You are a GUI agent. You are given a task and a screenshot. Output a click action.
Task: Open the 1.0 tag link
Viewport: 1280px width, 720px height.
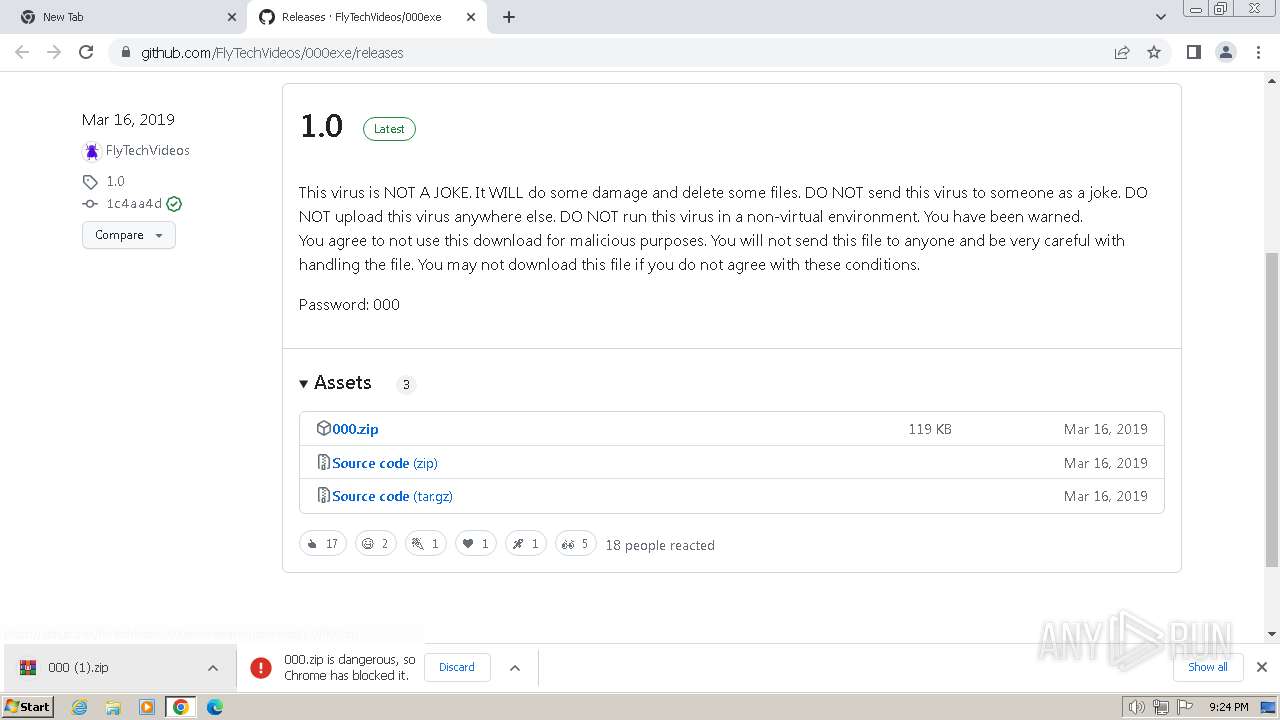115,181
